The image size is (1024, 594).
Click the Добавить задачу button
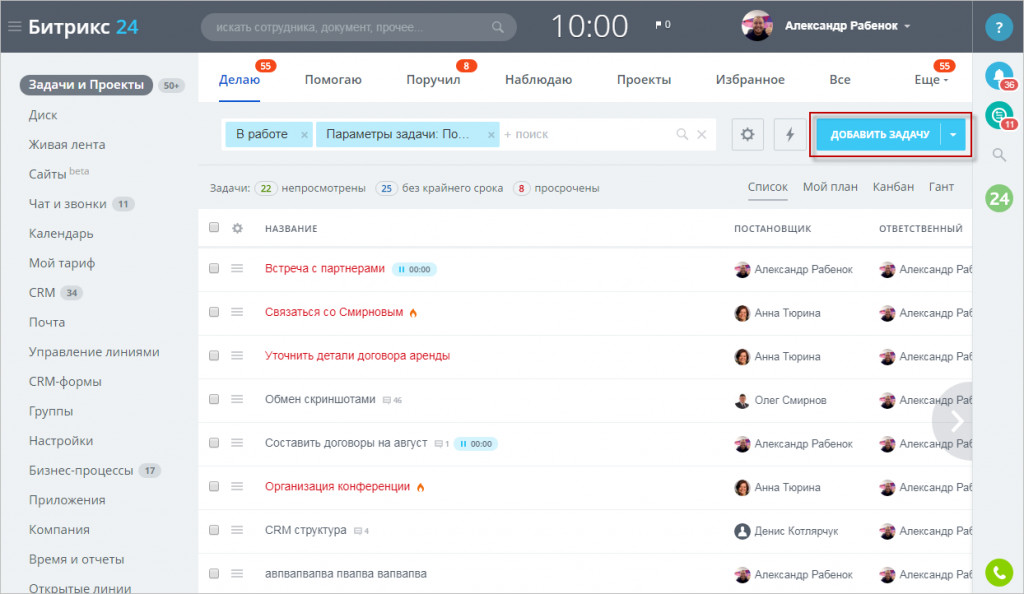[879, 134]
